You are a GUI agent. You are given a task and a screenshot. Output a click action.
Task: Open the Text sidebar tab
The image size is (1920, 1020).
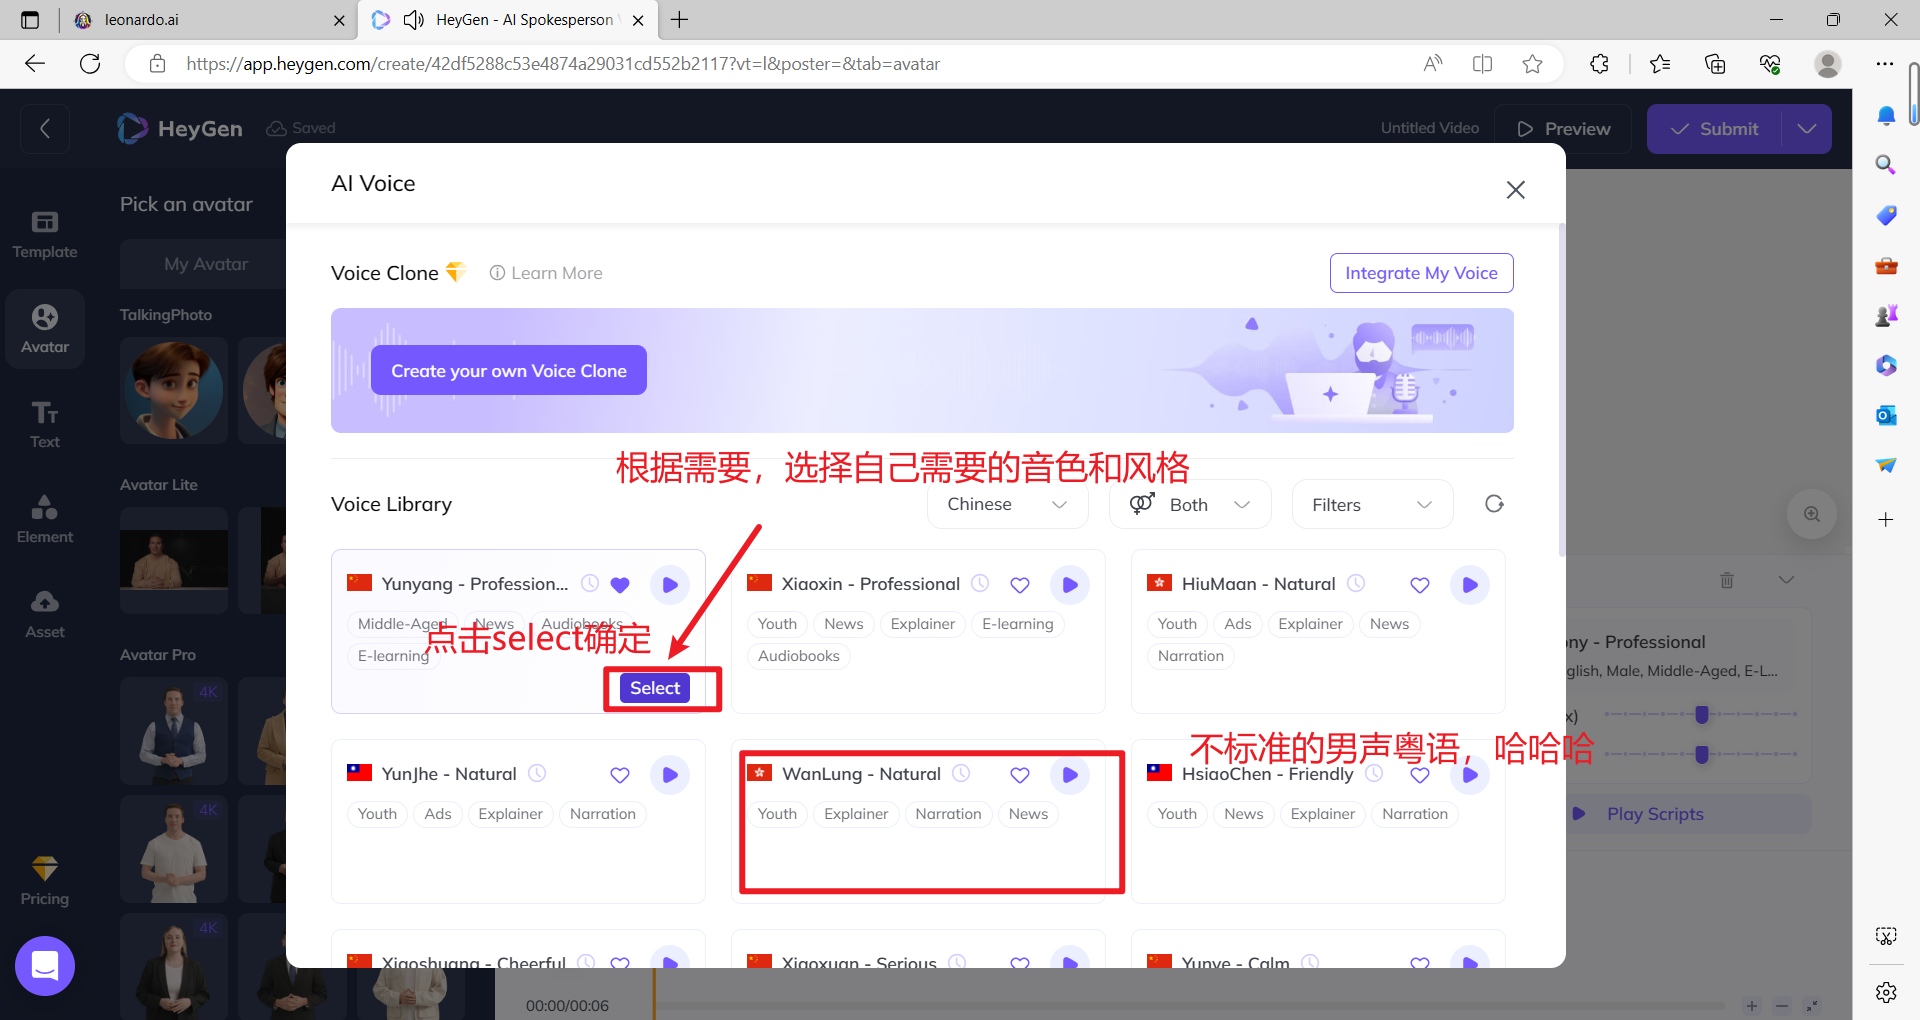click(45, 425)
